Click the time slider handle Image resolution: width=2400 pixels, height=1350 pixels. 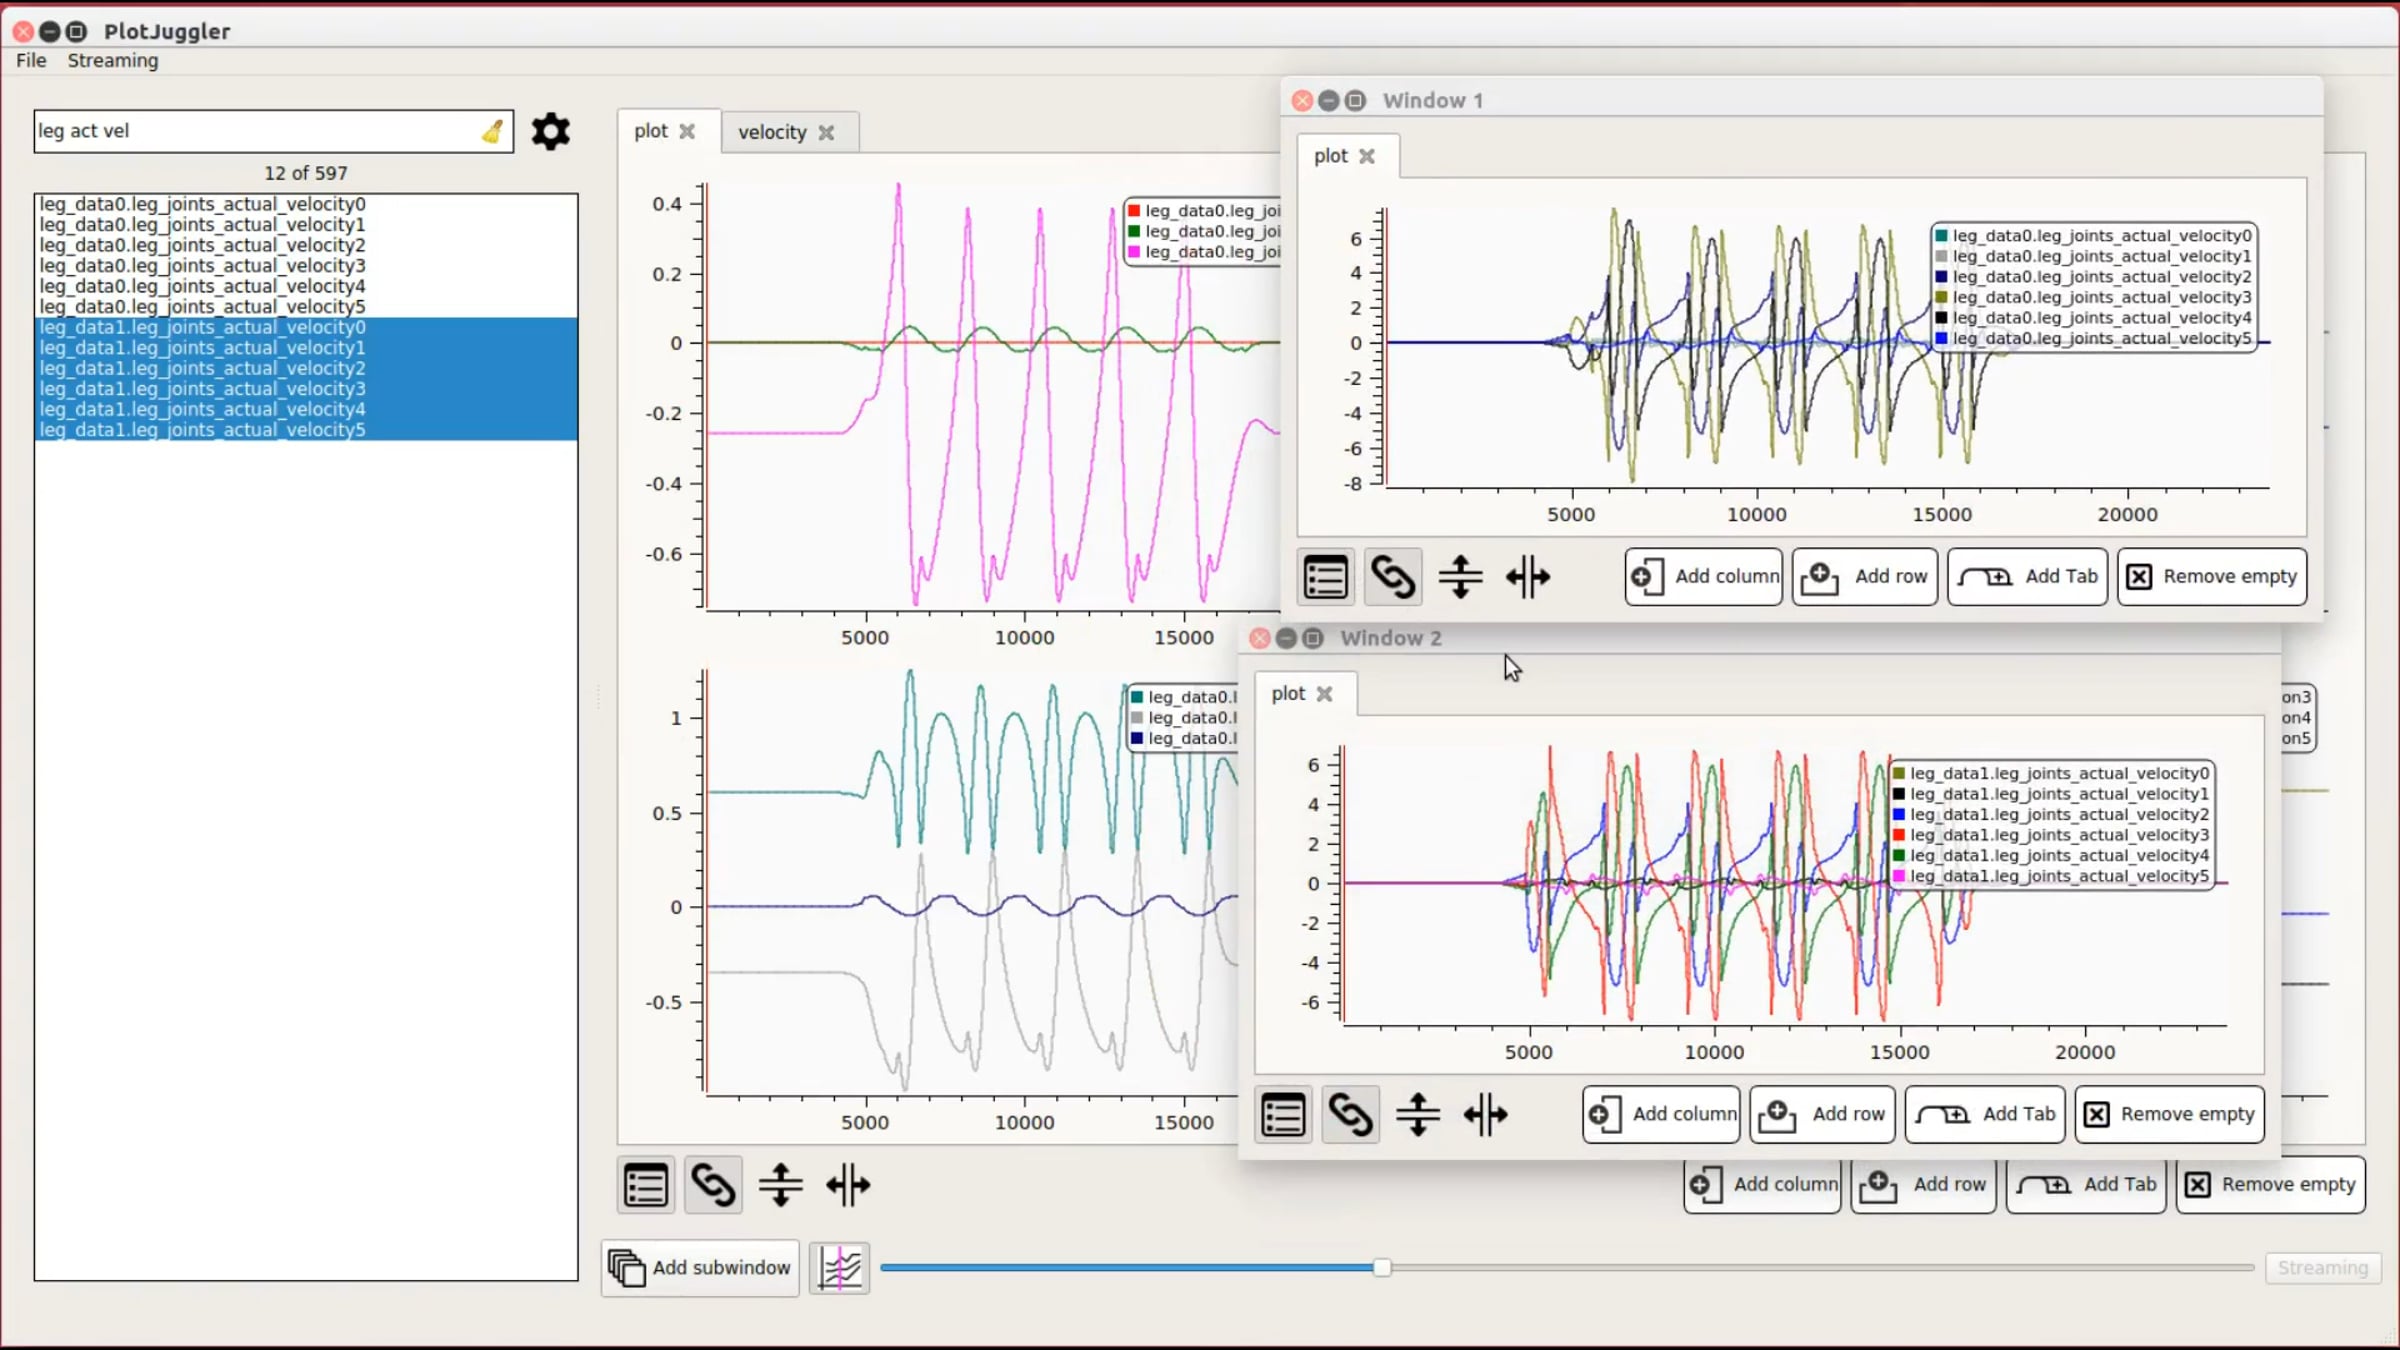1382,1268
